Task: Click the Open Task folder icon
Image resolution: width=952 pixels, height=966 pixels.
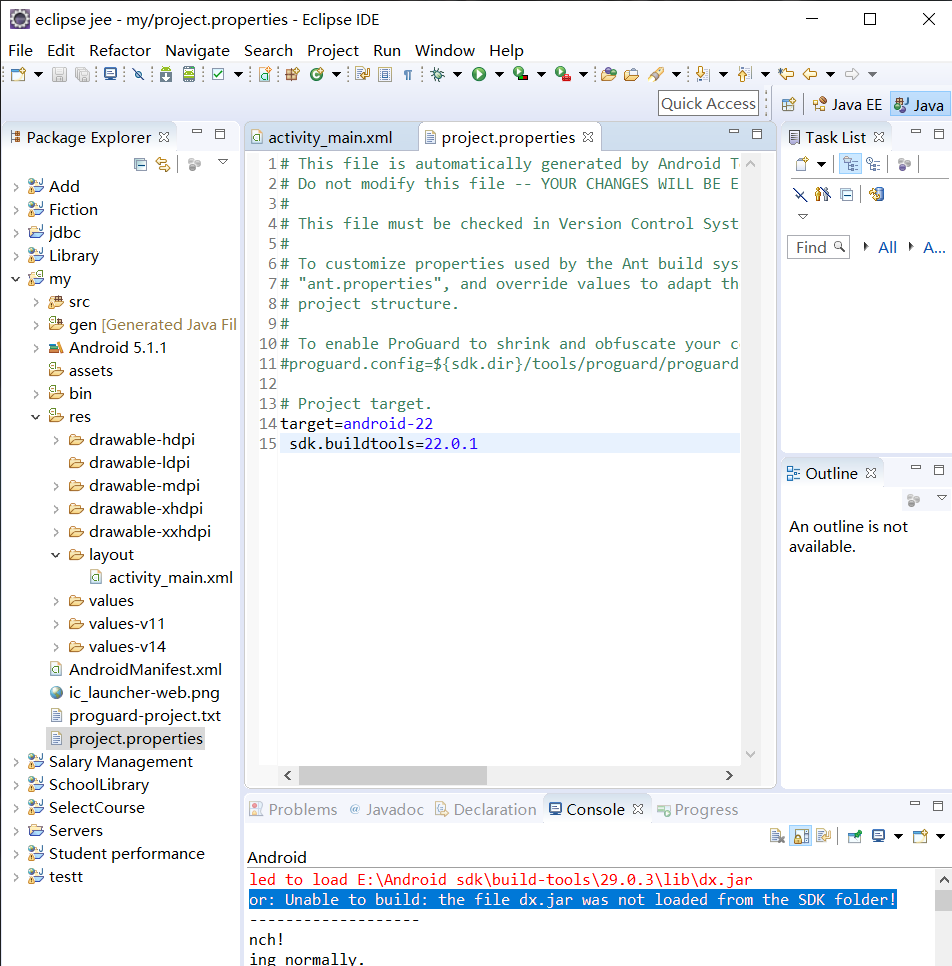Action: pyautogui.click(x=632, y=75)
